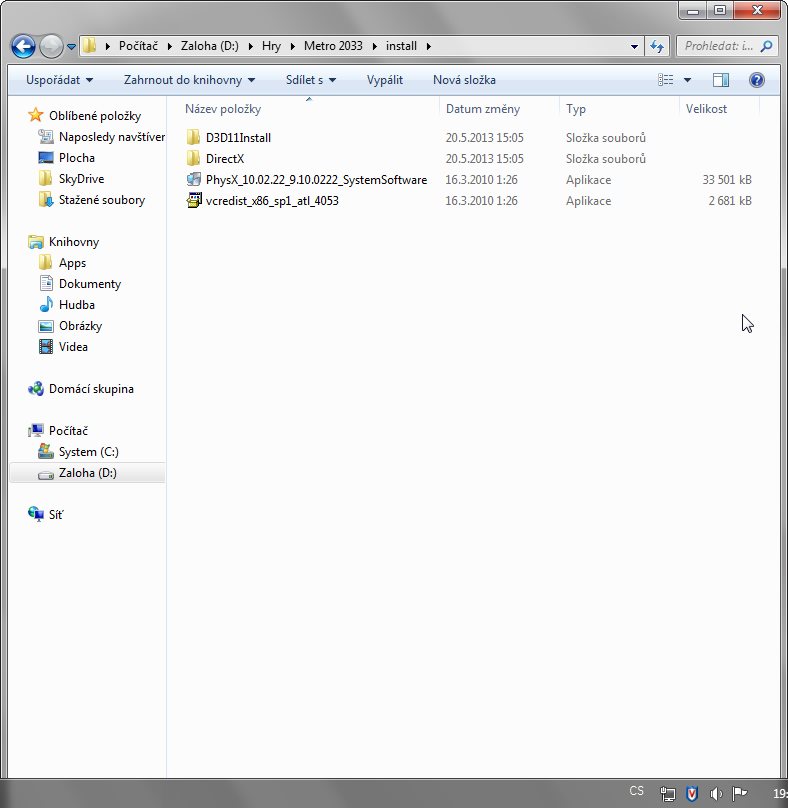Expand the Zahrnout do knihovny dropdown
Screen dimensions: 788x808
point(189,80)
